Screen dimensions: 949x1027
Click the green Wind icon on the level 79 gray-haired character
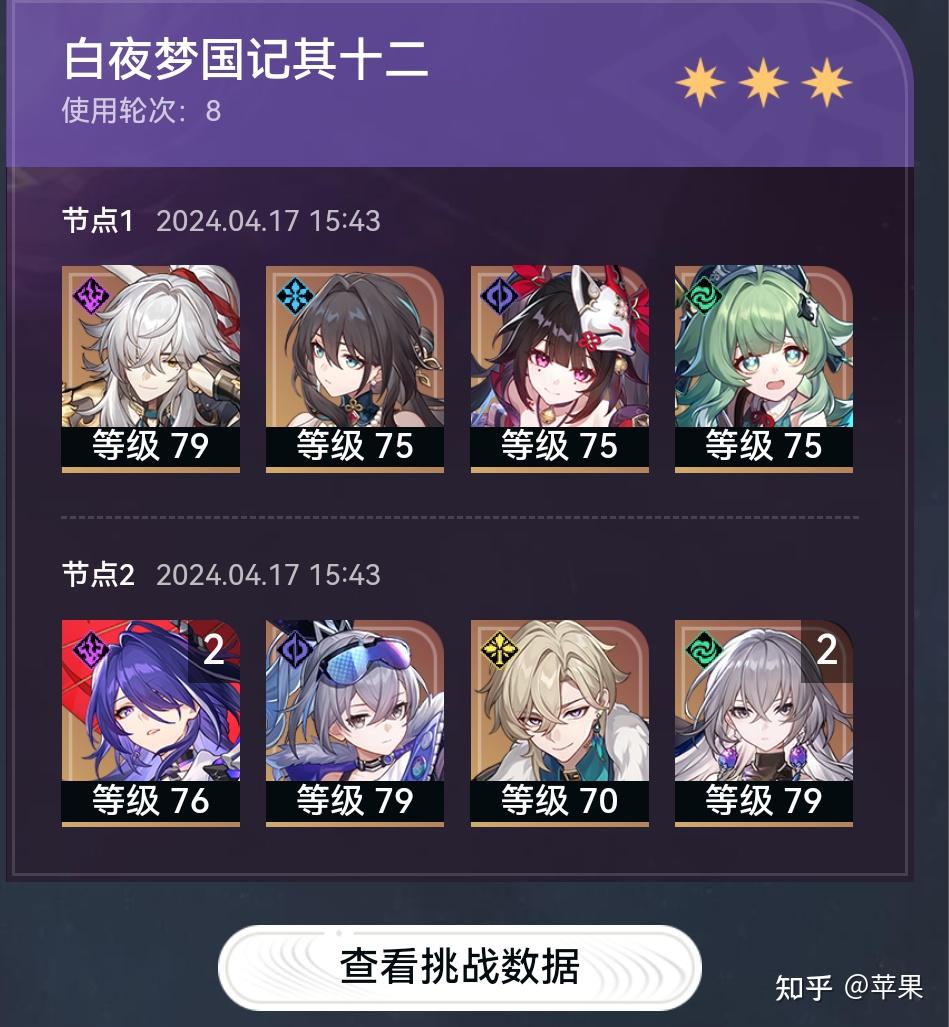click(703, 650)
